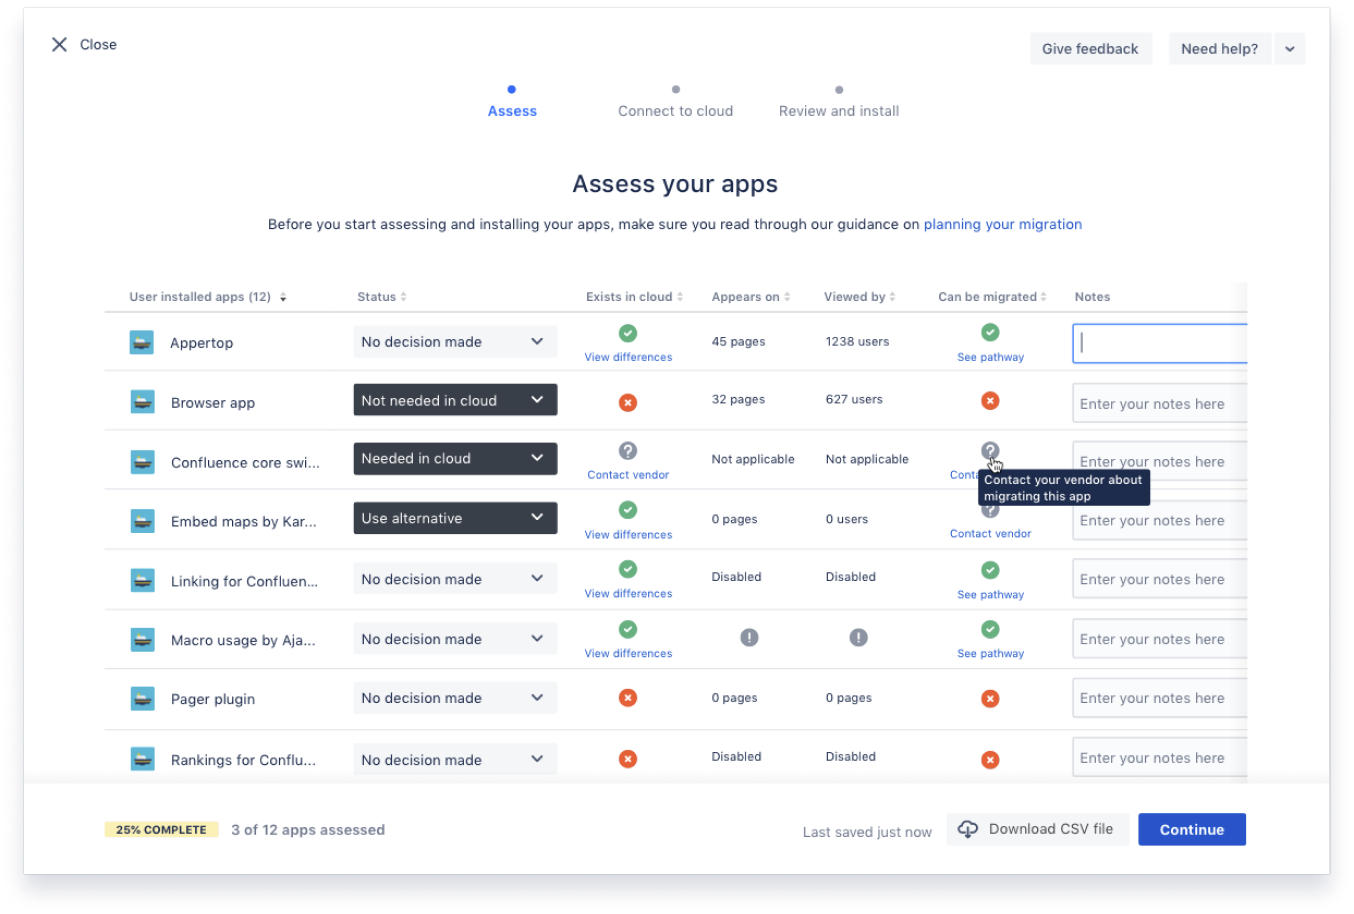
Task: Open Confluence core Contact vendor link under Exists in cloud
Action: pyautogui.click(x=628, y=475)
